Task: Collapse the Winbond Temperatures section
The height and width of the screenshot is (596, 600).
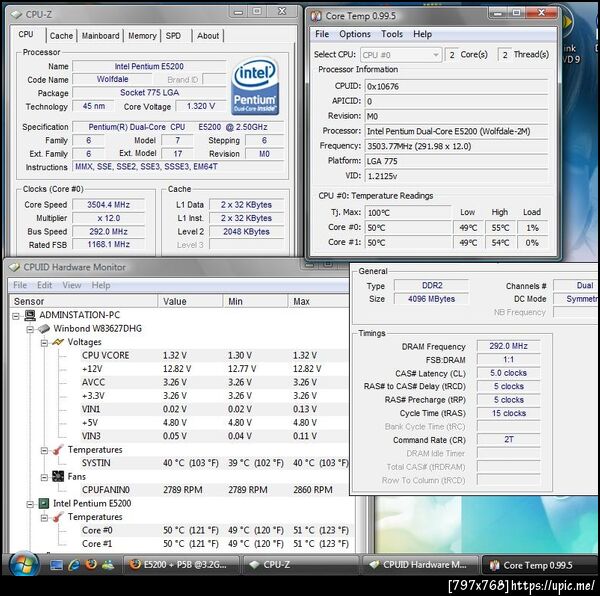Action: point(44,450)
